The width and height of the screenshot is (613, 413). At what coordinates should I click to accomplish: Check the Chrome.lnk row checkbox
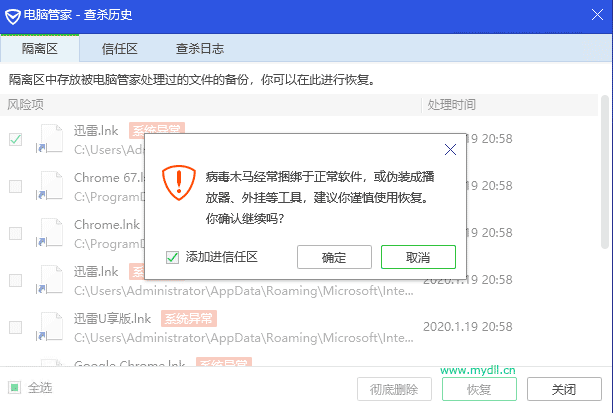16,233
